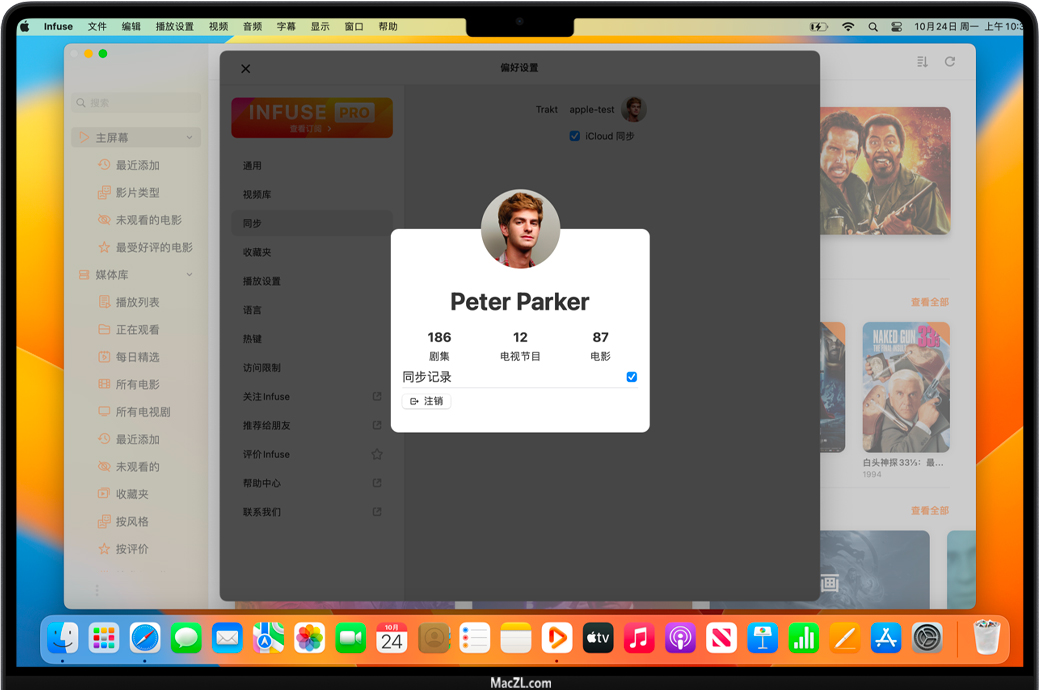Click star icon next to 评价 Infuse
Screen dimensions: 1040x690
377,454
